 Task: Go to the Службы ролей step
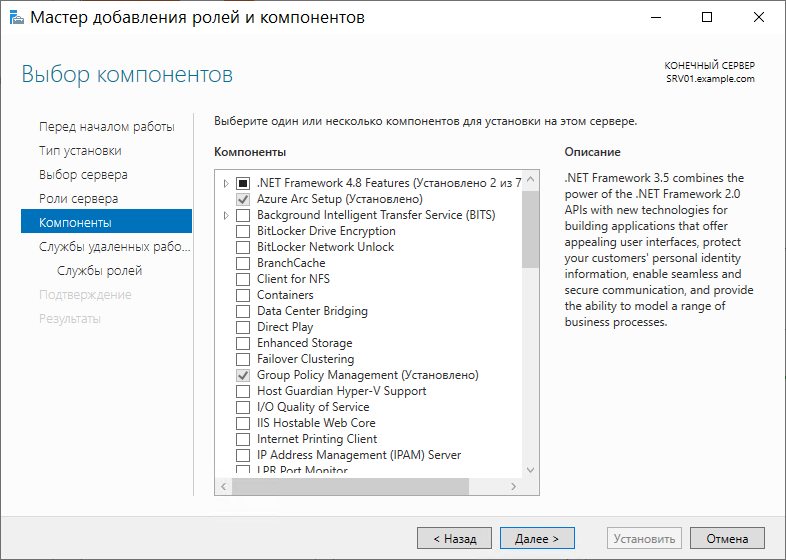[x=100, y=271]
